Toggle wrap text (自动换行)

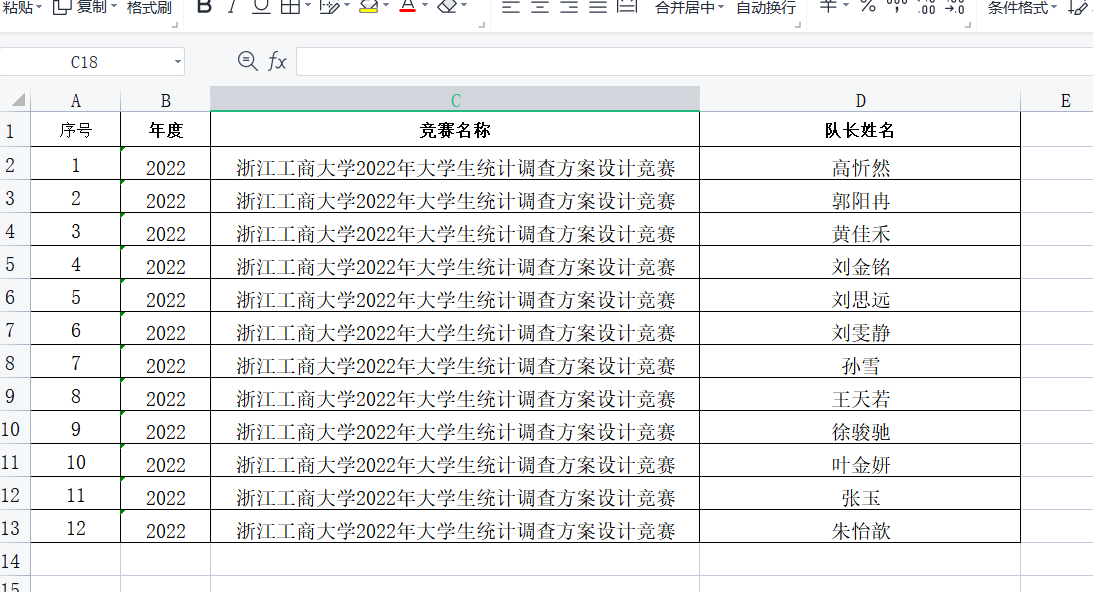click(765, 8)
